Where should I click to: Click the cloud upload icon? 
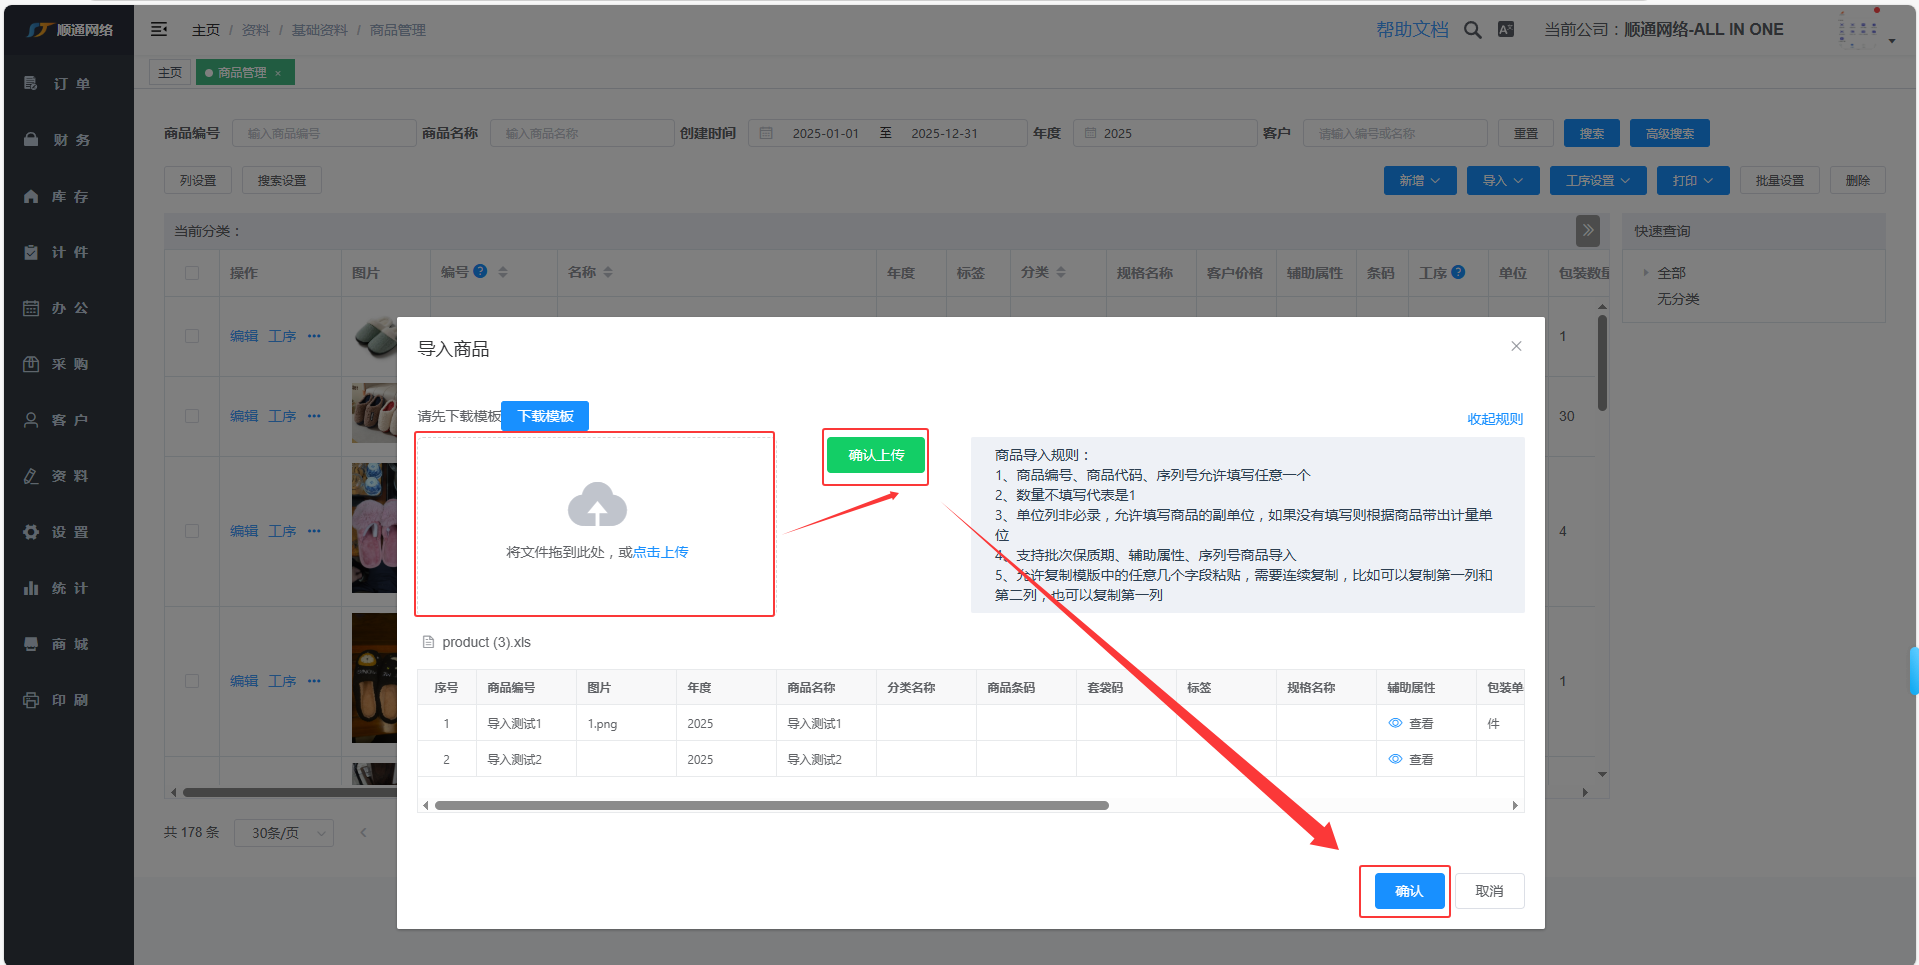click(597, 505)
